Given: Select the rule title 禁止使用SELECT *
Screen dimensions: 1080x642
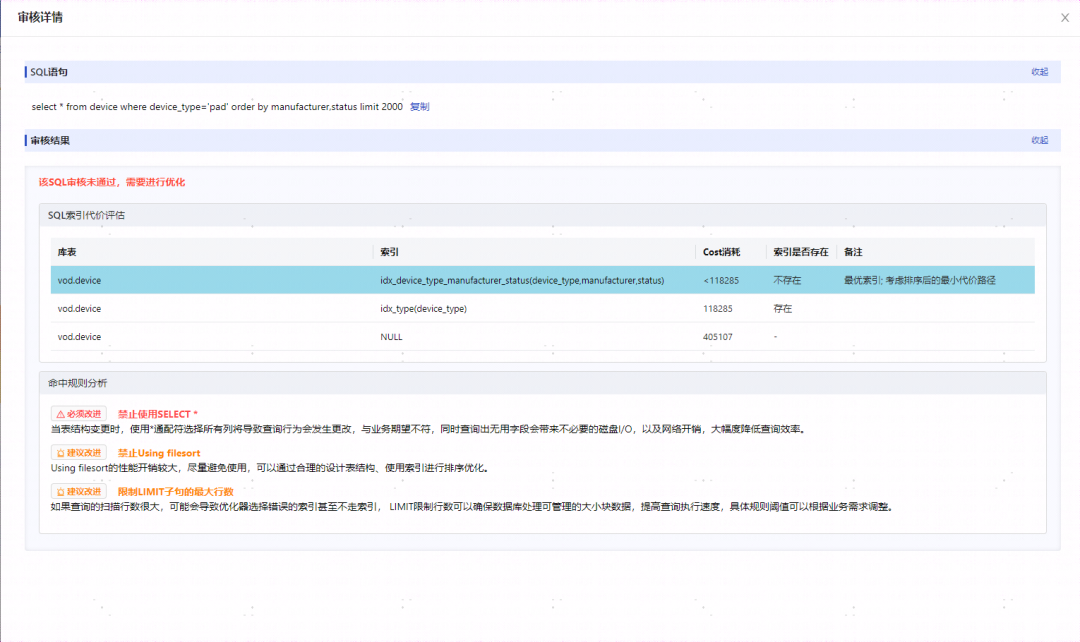Looking at the screenshot, I should pyautogui.click(x=158, y=414).
